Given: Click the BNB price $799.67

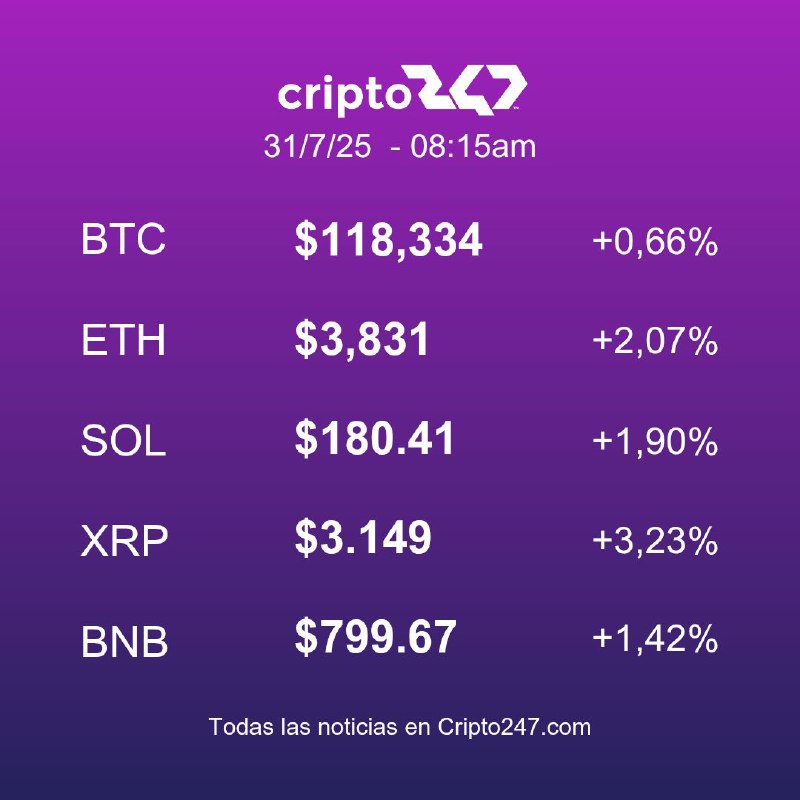Looking at the screenshot, I should pos(375,637).
